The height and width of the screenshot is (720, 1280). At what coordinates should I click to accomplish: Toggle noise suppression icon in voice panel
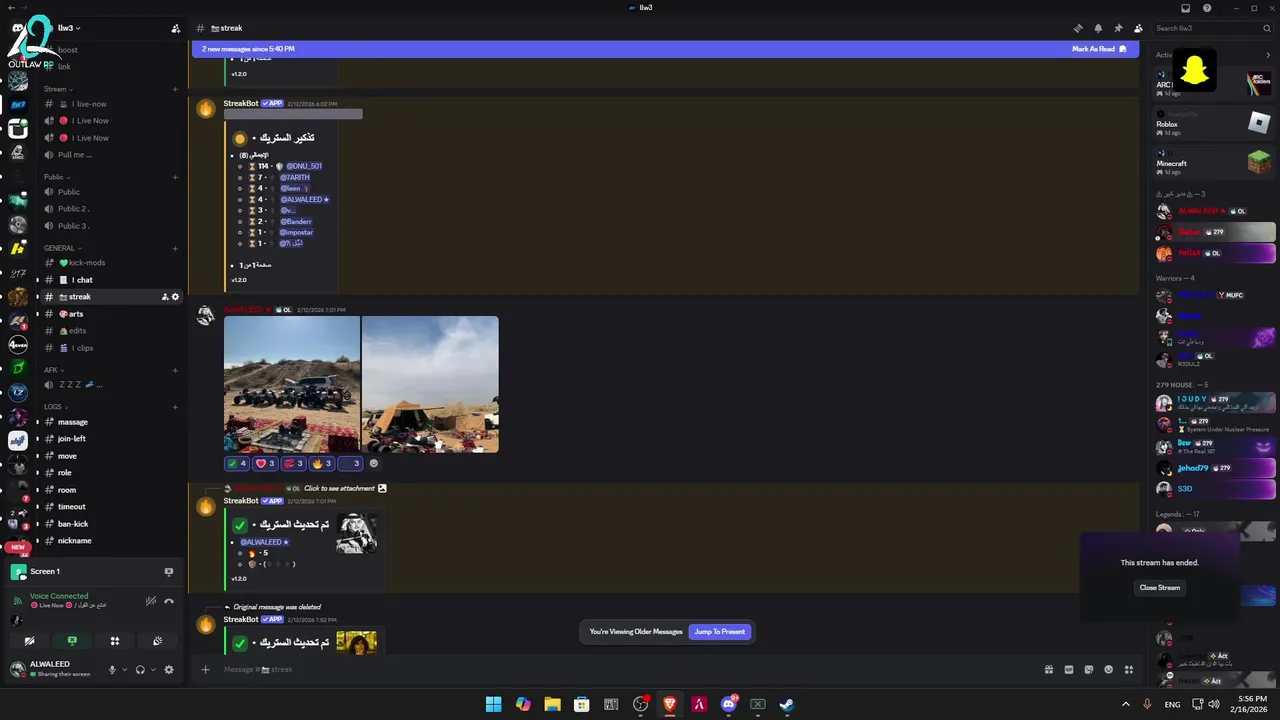tap(150, 601)
